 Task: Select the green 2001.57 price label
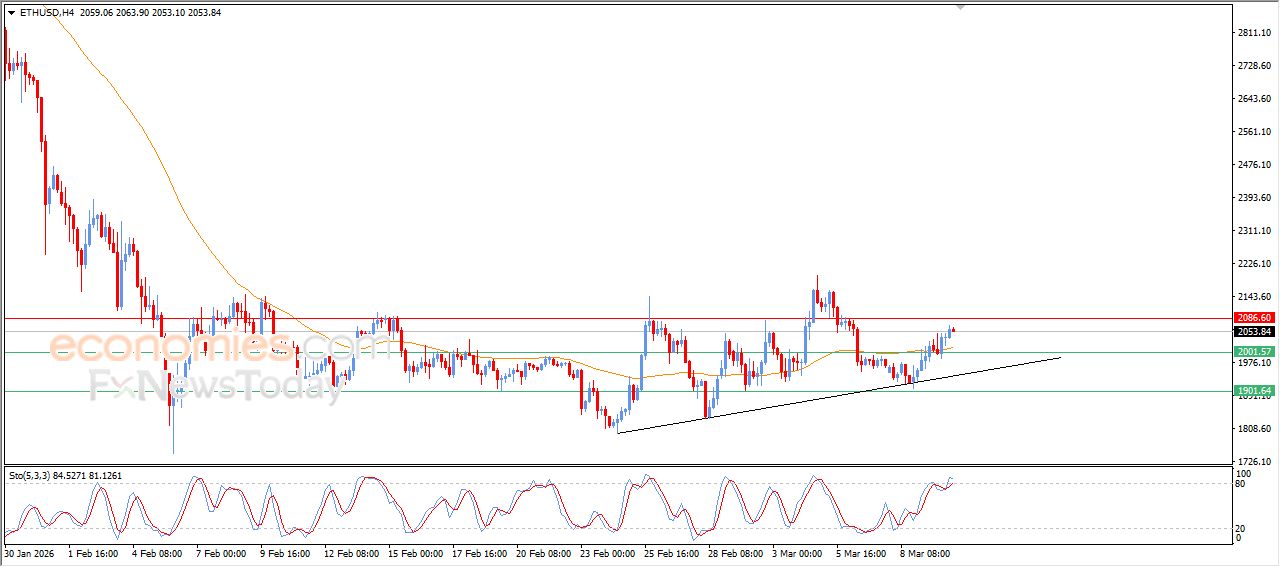click(1253, 352)
